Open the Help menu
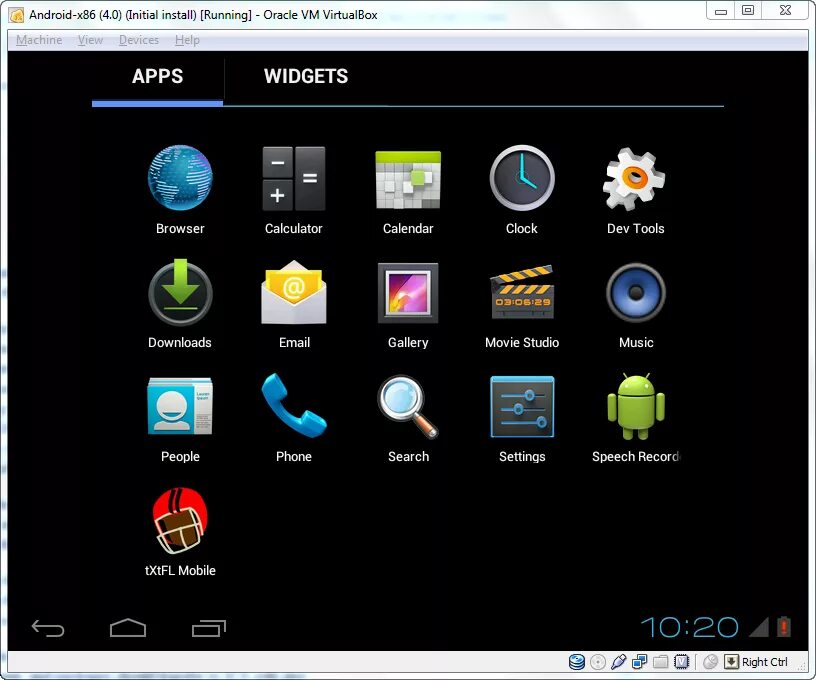The image size is (816, 680). (x=187, y=40)
